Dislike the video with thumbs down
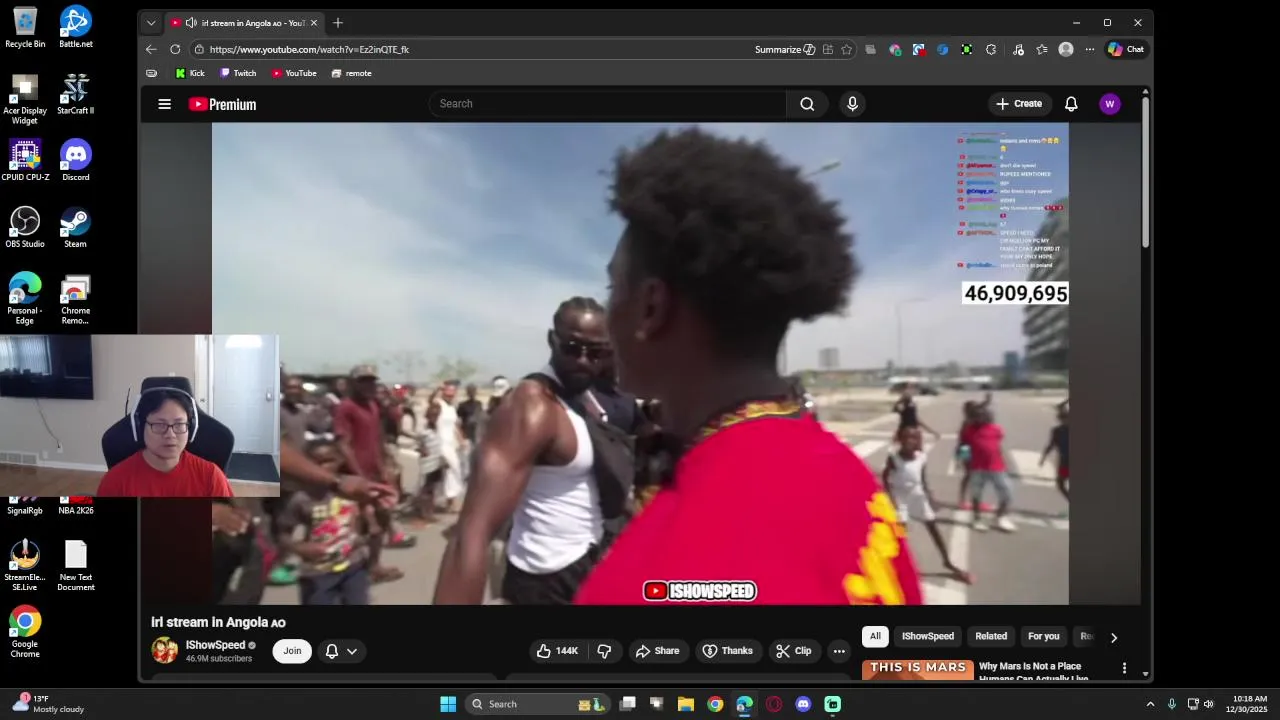 604,651
